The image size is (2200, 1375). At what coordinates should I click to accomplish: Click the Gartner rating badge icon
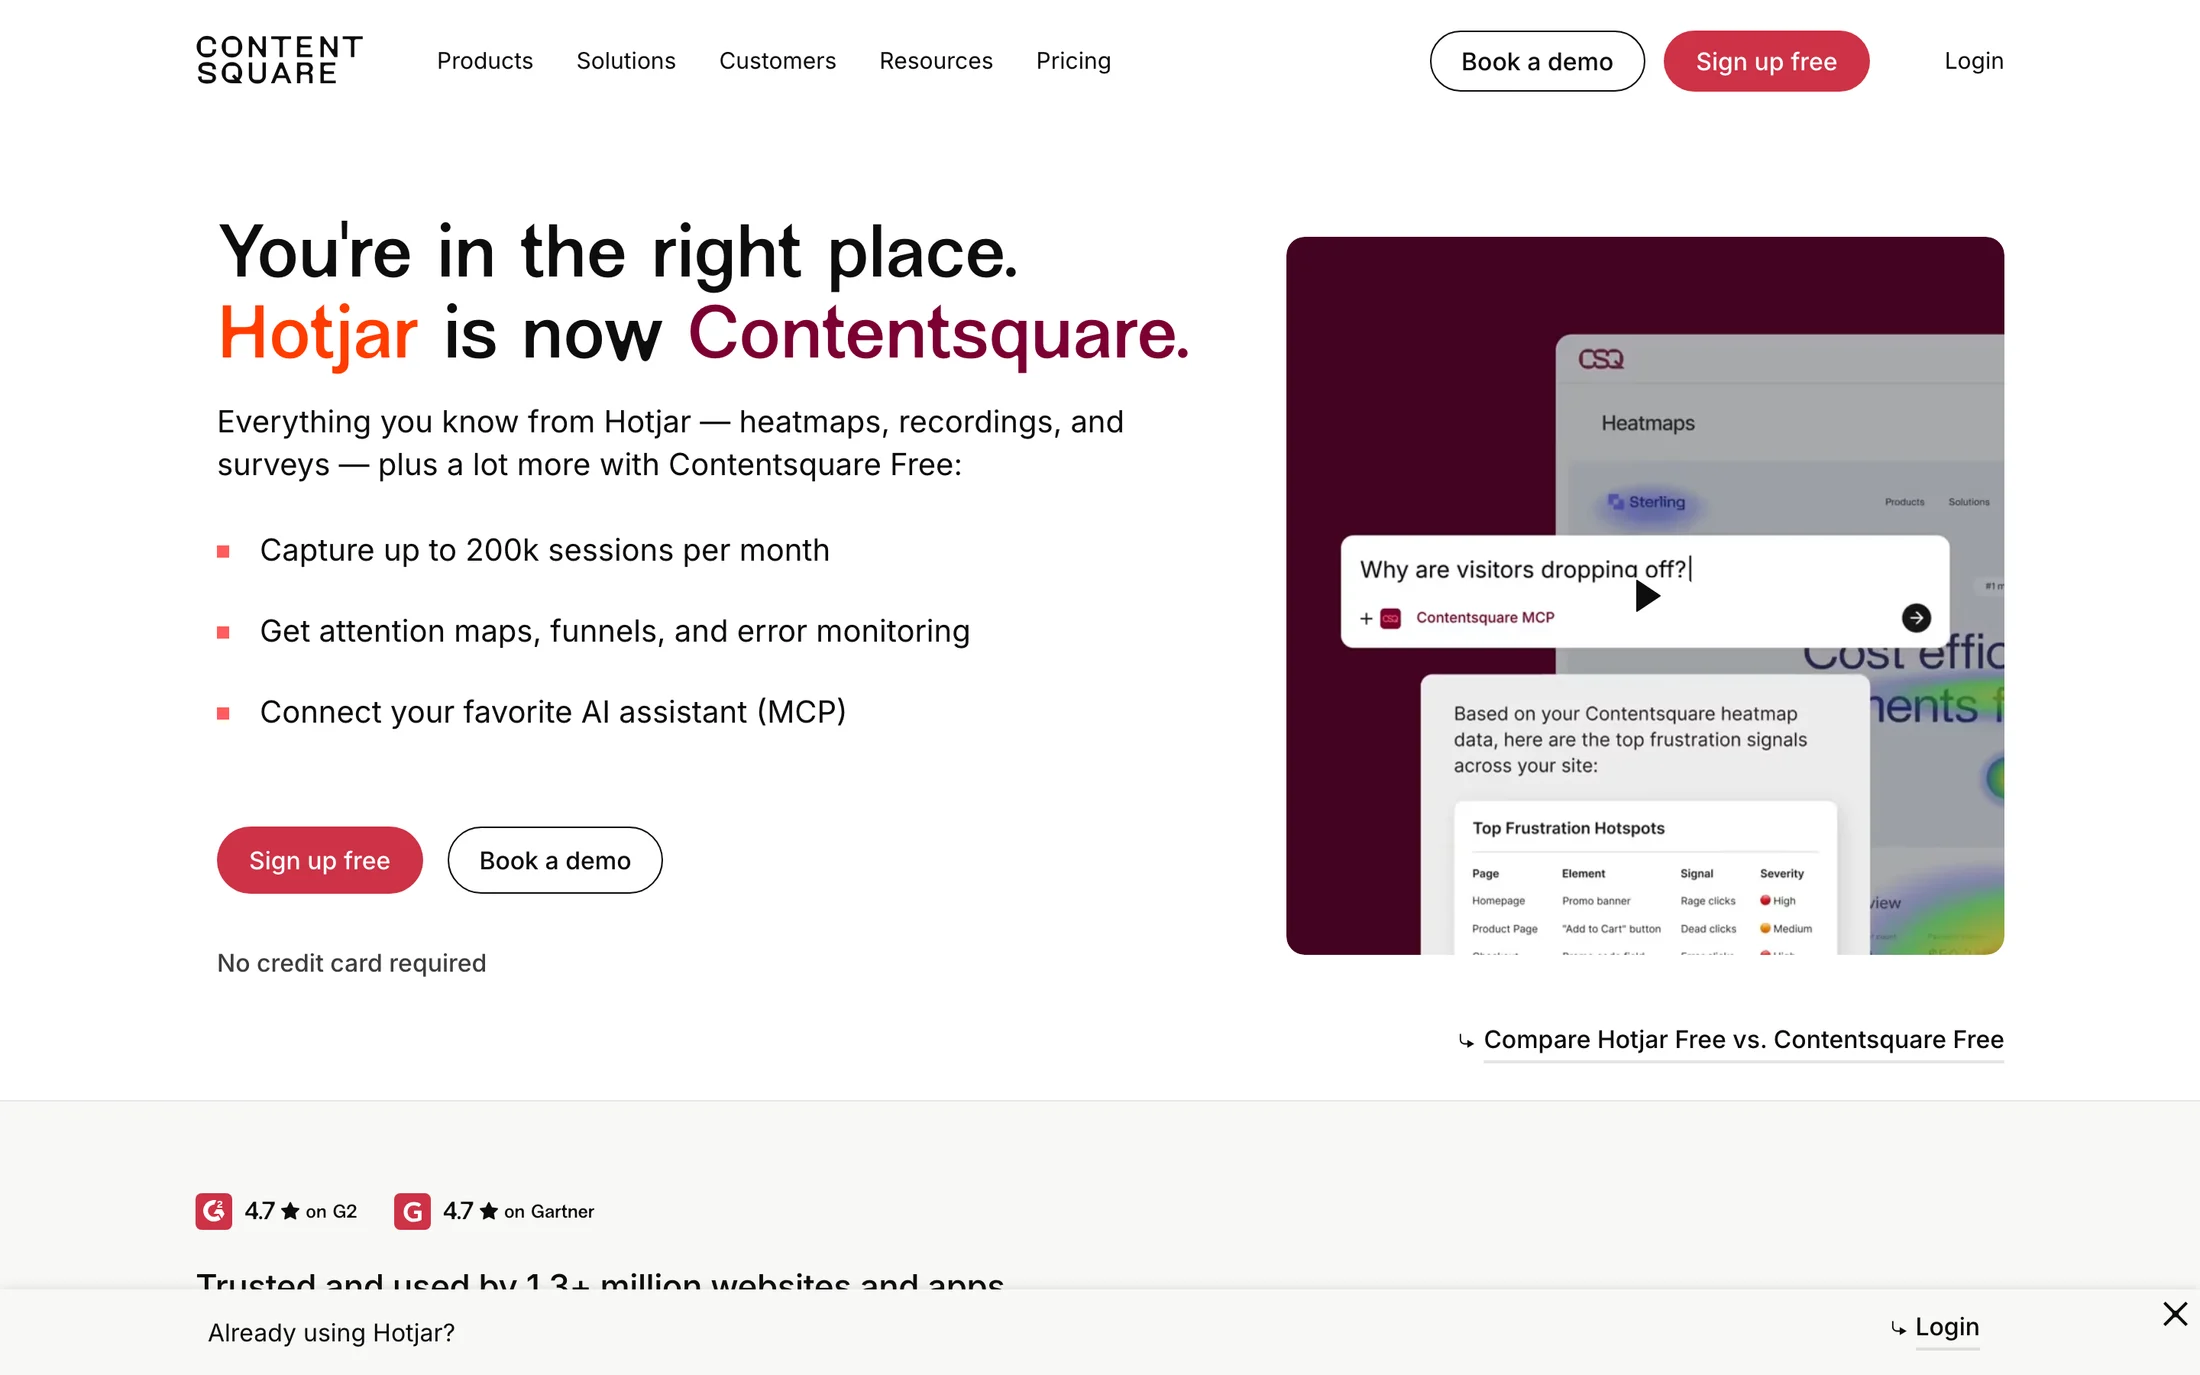tap(412, 1211)
